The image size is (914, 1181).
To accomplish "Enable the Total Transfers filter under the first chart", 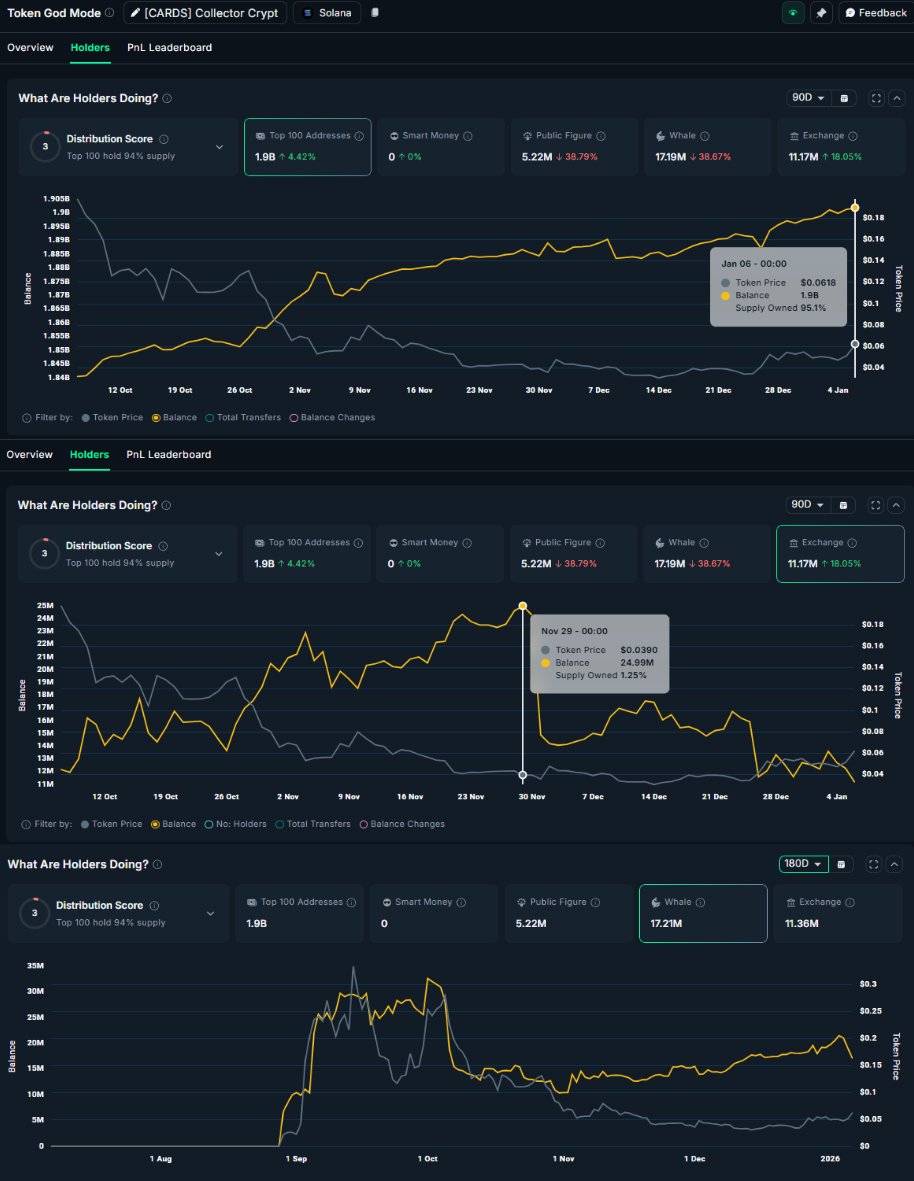I will 243,417.
